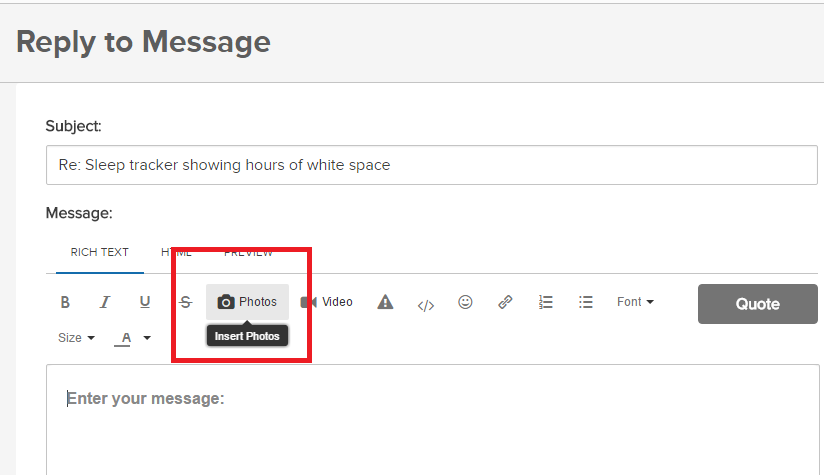Open the Font dropdown
This screenshot has width=824, height=475.
click(x=635, y=302)
